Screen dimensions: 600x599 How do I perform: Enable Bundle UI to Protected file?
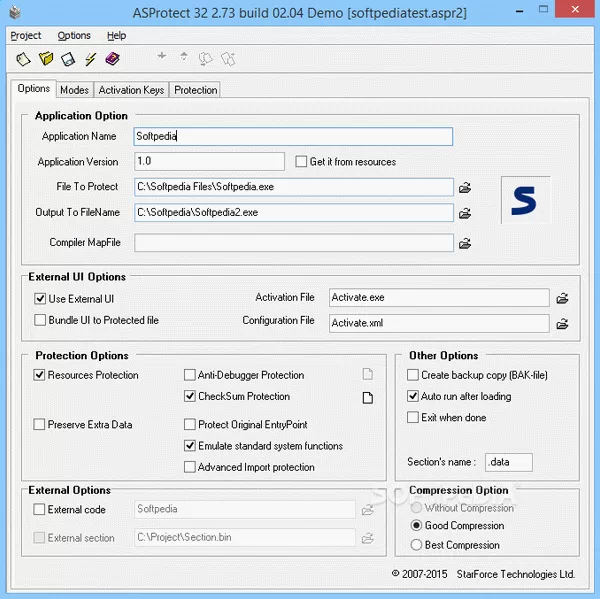[40, 320]
